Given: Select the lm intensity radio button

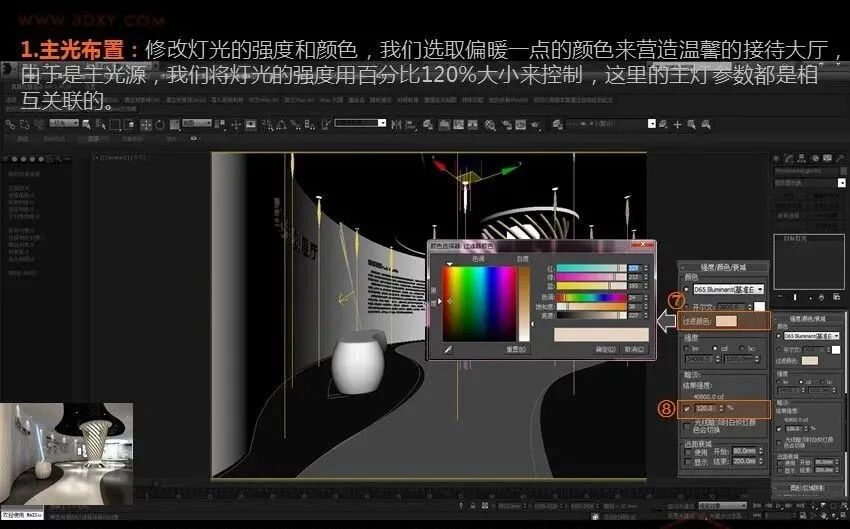Looking at the screenshot, I should pos(686,349).
